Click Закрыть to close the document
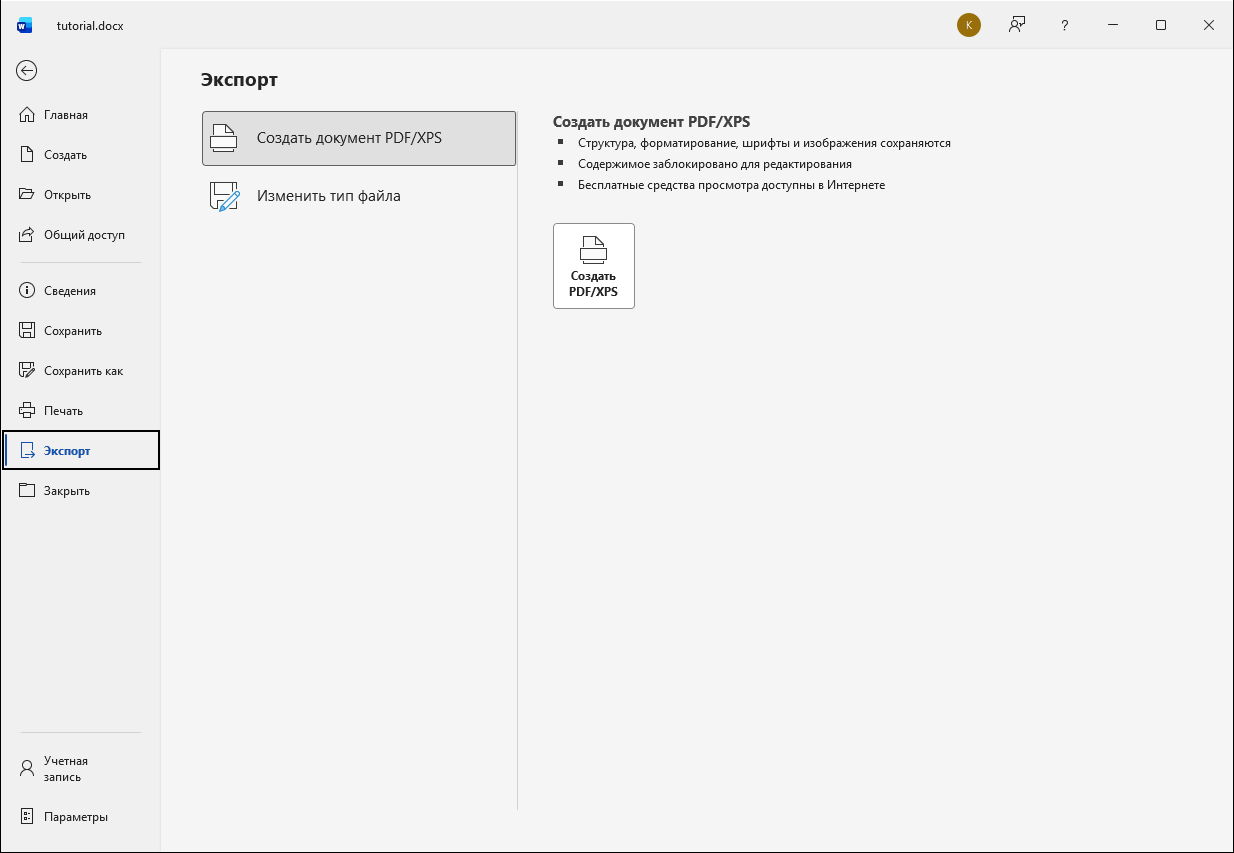 [x=80, y=491]
